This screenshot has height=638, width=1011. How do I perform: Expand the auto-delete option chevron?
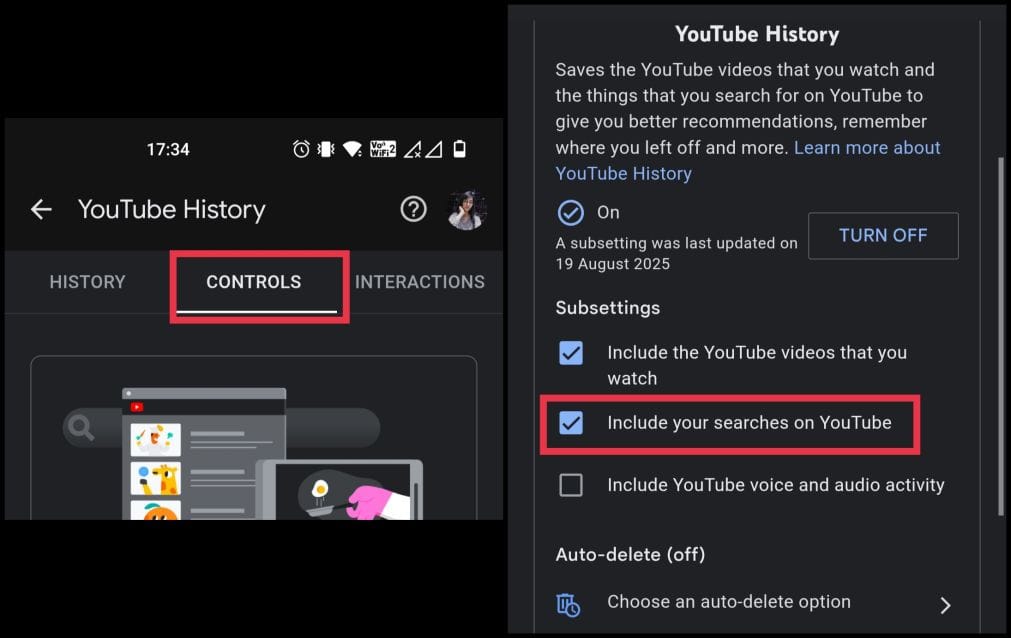945,604
